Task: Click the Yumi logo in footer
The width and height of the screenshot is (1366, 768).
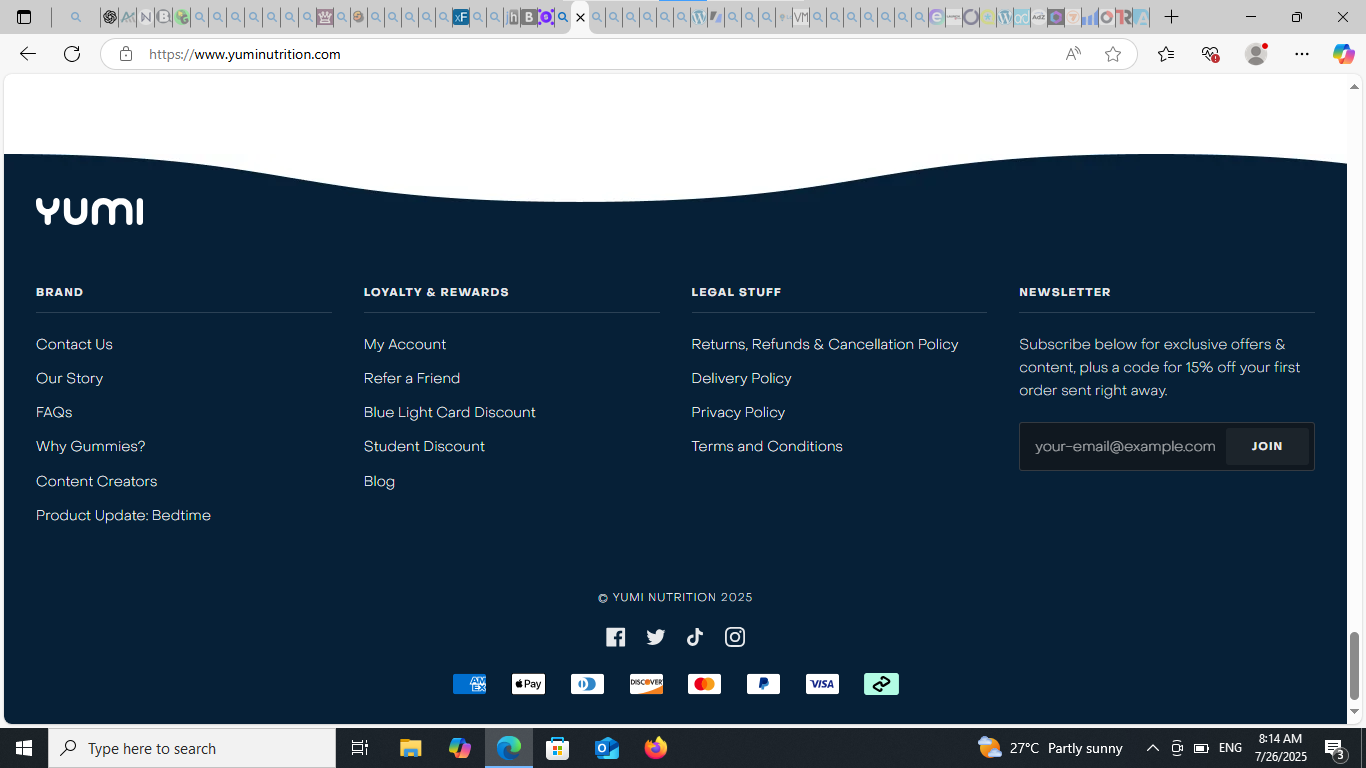Action: (x=89, y=211)
